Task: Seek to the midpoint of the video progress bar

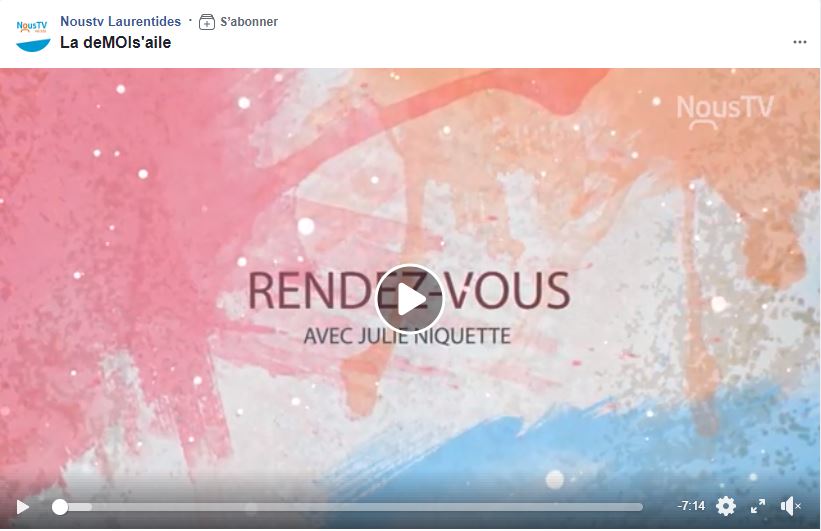Action: coord(348,507)
